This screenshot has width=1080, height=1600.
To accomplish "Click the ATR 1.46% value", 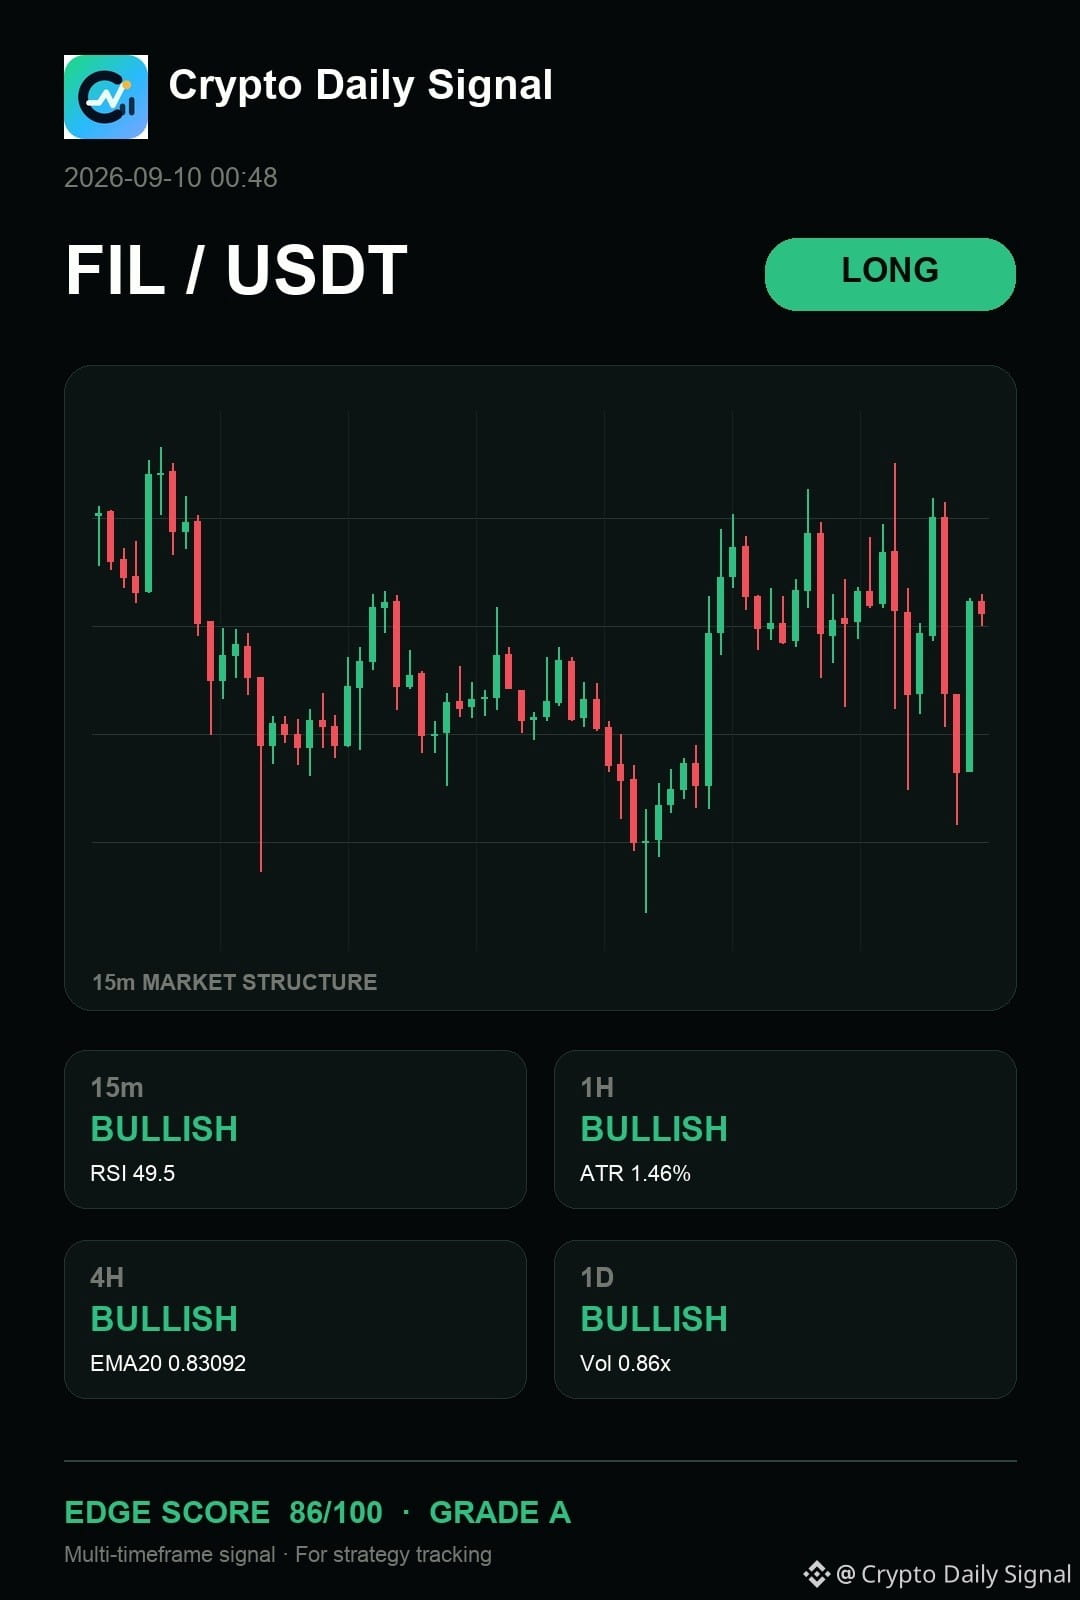I will point(635,1173).
